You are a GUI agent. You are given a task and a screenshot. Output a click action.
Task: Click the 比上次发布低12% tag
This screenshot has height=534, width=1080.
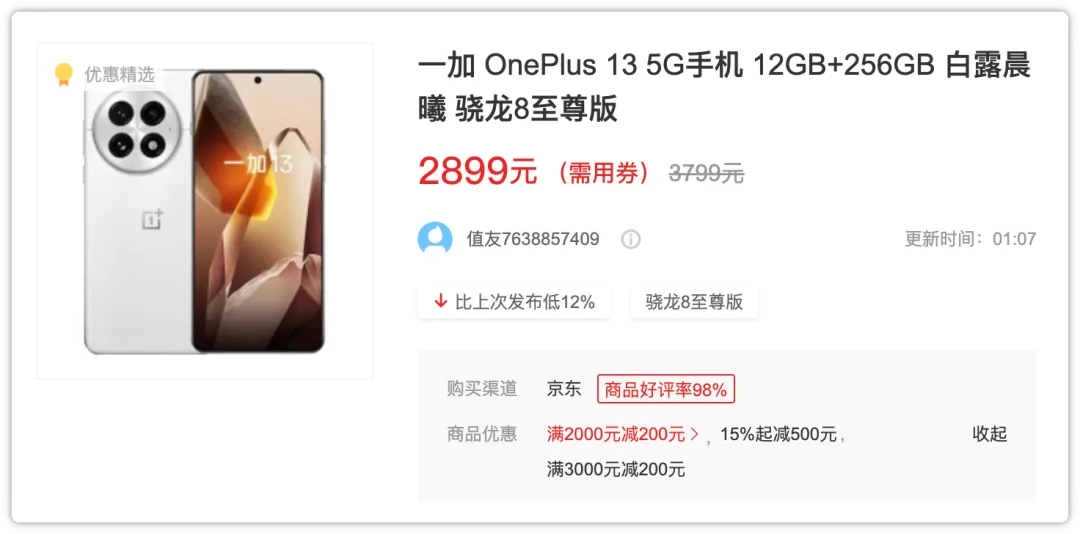click(514, 302)
